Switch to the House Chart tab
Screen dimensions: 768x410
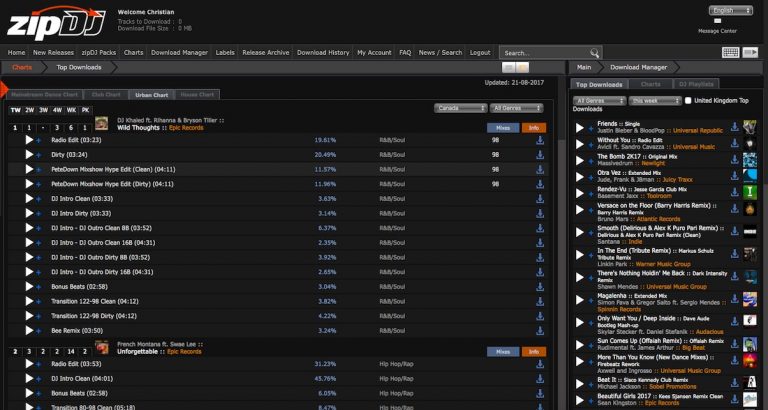point(197,95)
